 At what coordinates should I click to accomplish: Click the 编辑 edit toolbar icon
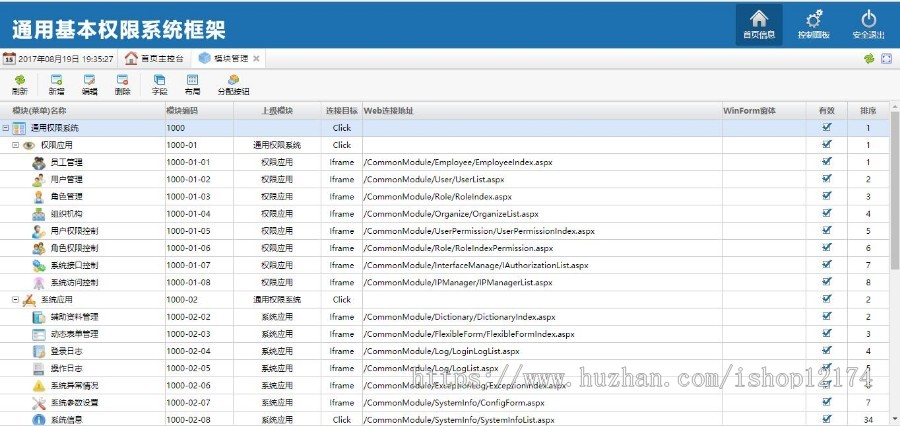pos(89,85)
